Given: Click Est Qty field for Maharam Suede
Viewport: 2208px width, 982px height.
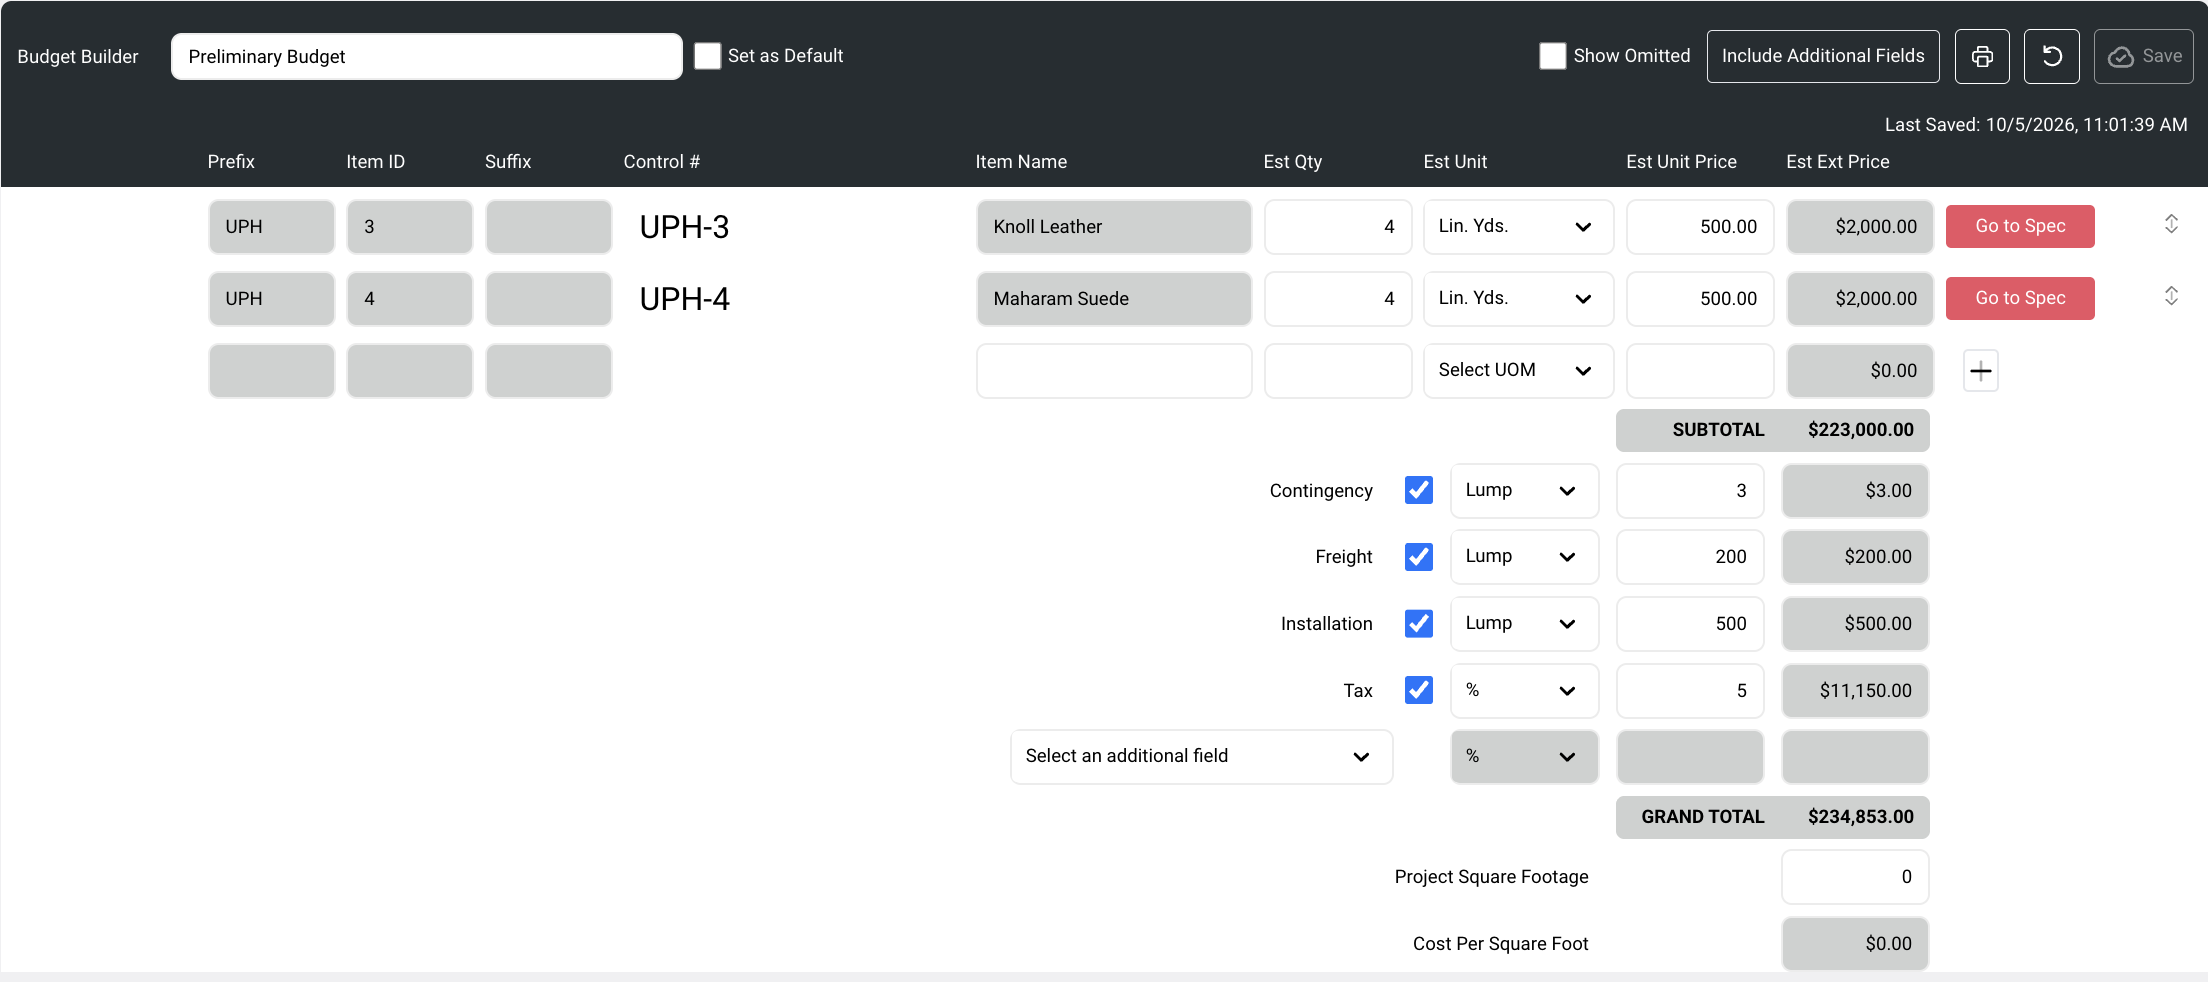Looking at the screenshot, I should (1338, 299).
